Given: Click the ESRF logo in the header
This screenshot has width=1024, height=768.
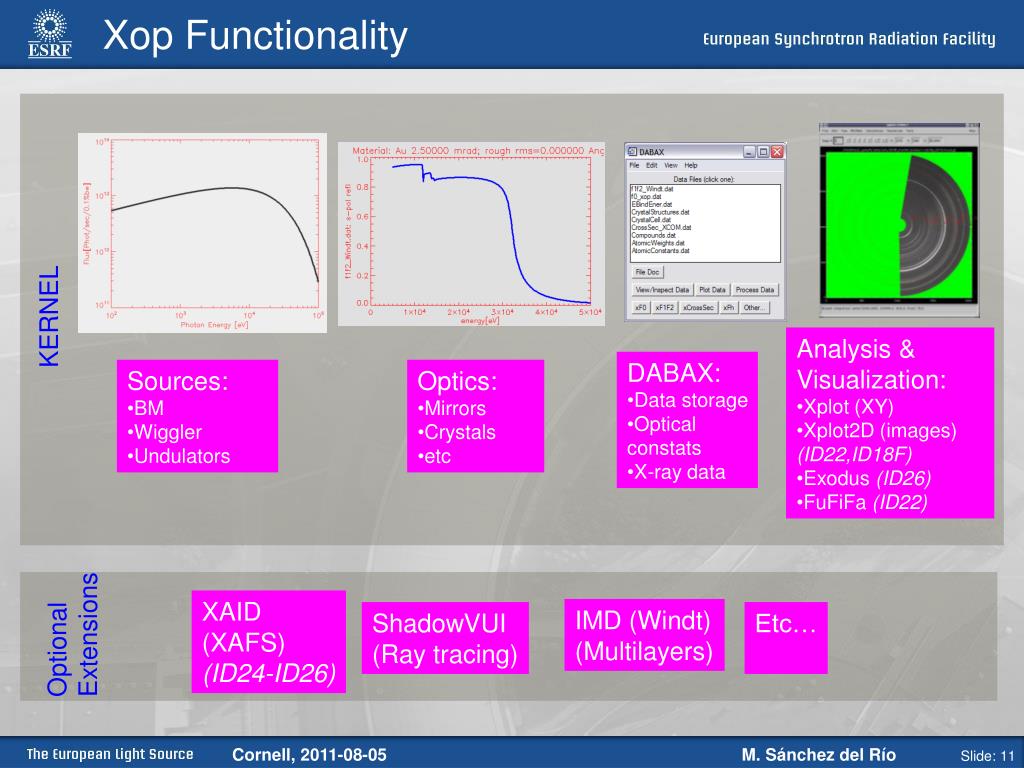Looking at the screenshot, I should [50, 34].
